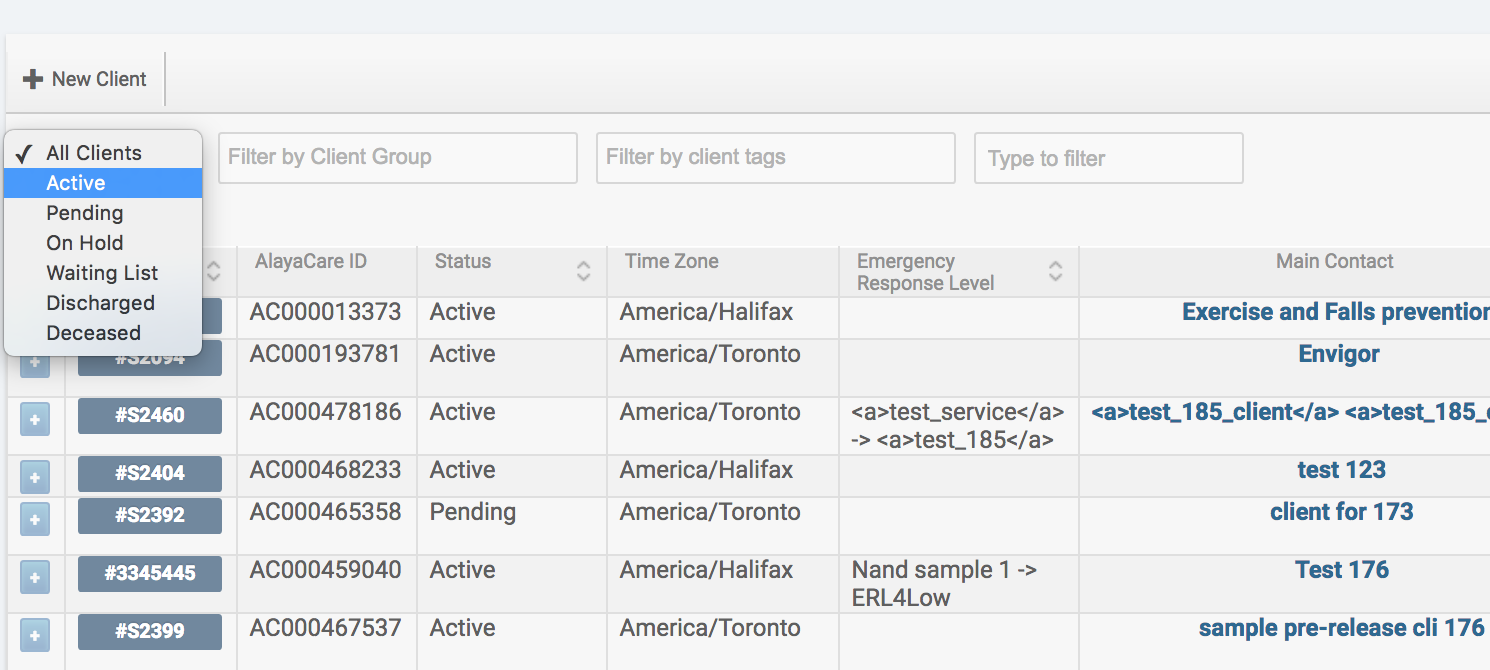Select the Deceased status option

pyautogui.click(x=93, y=333)
